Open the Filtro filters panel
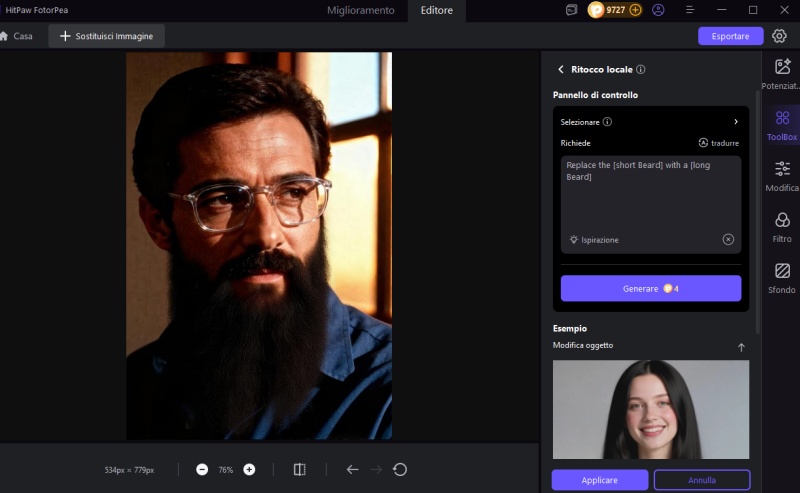Screen dimensions: 800x493 click(x=782, y=226)
